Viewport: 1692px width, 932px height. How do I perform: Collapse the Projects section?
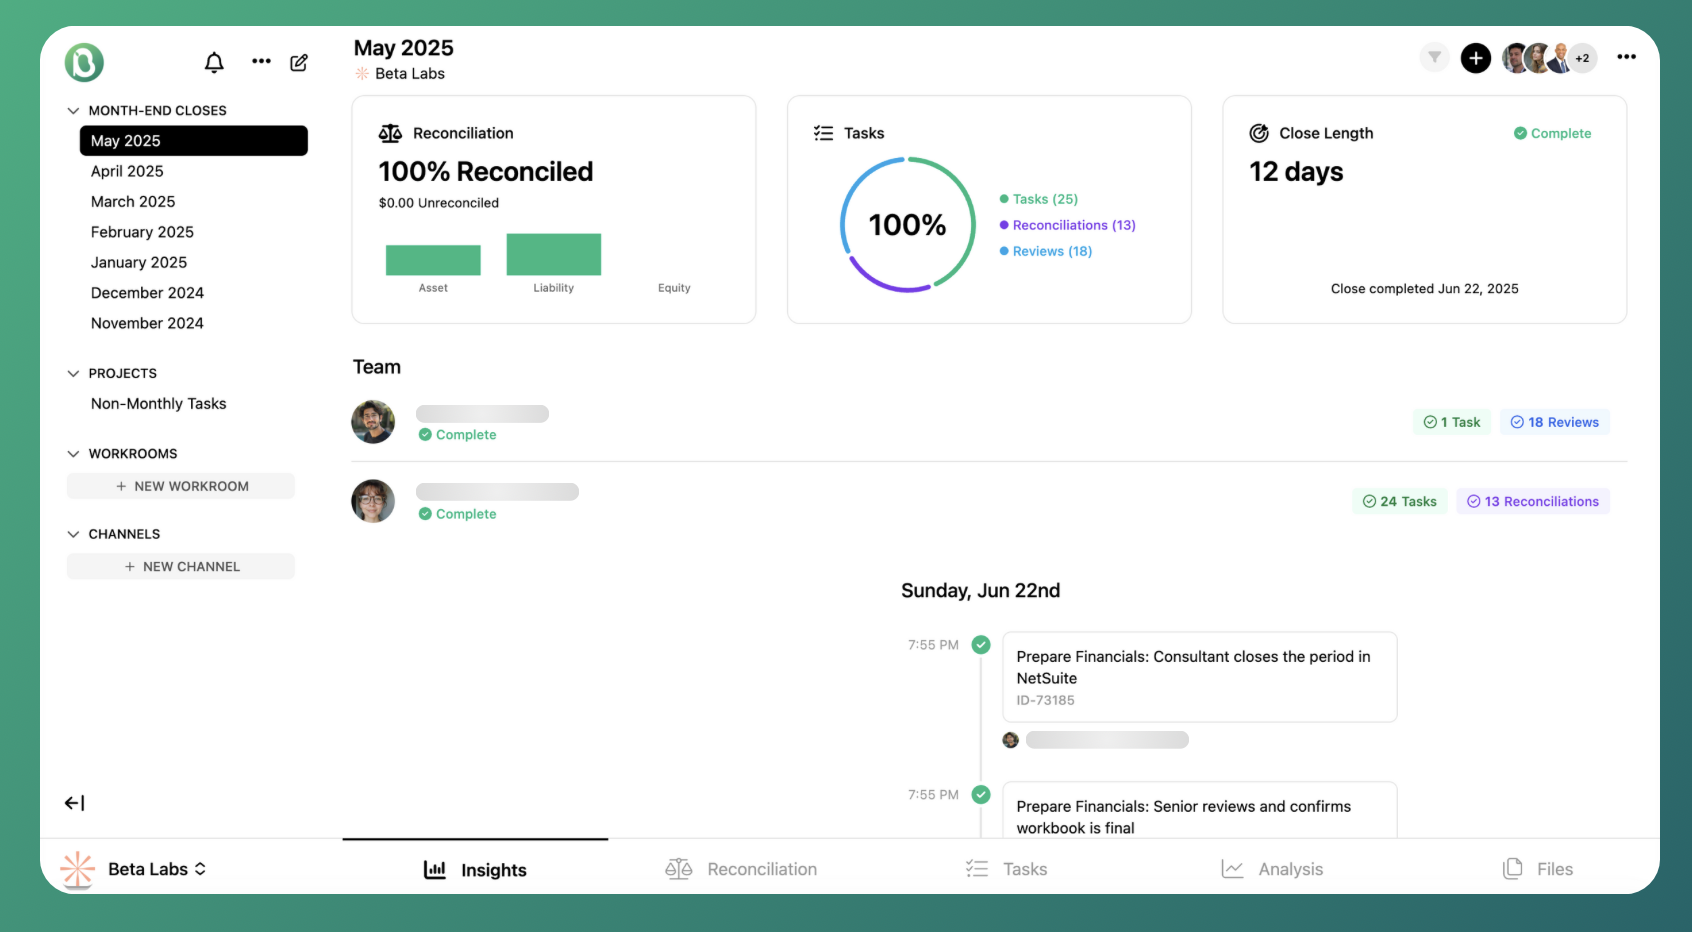pyautogui.click(x=73, y=374)
